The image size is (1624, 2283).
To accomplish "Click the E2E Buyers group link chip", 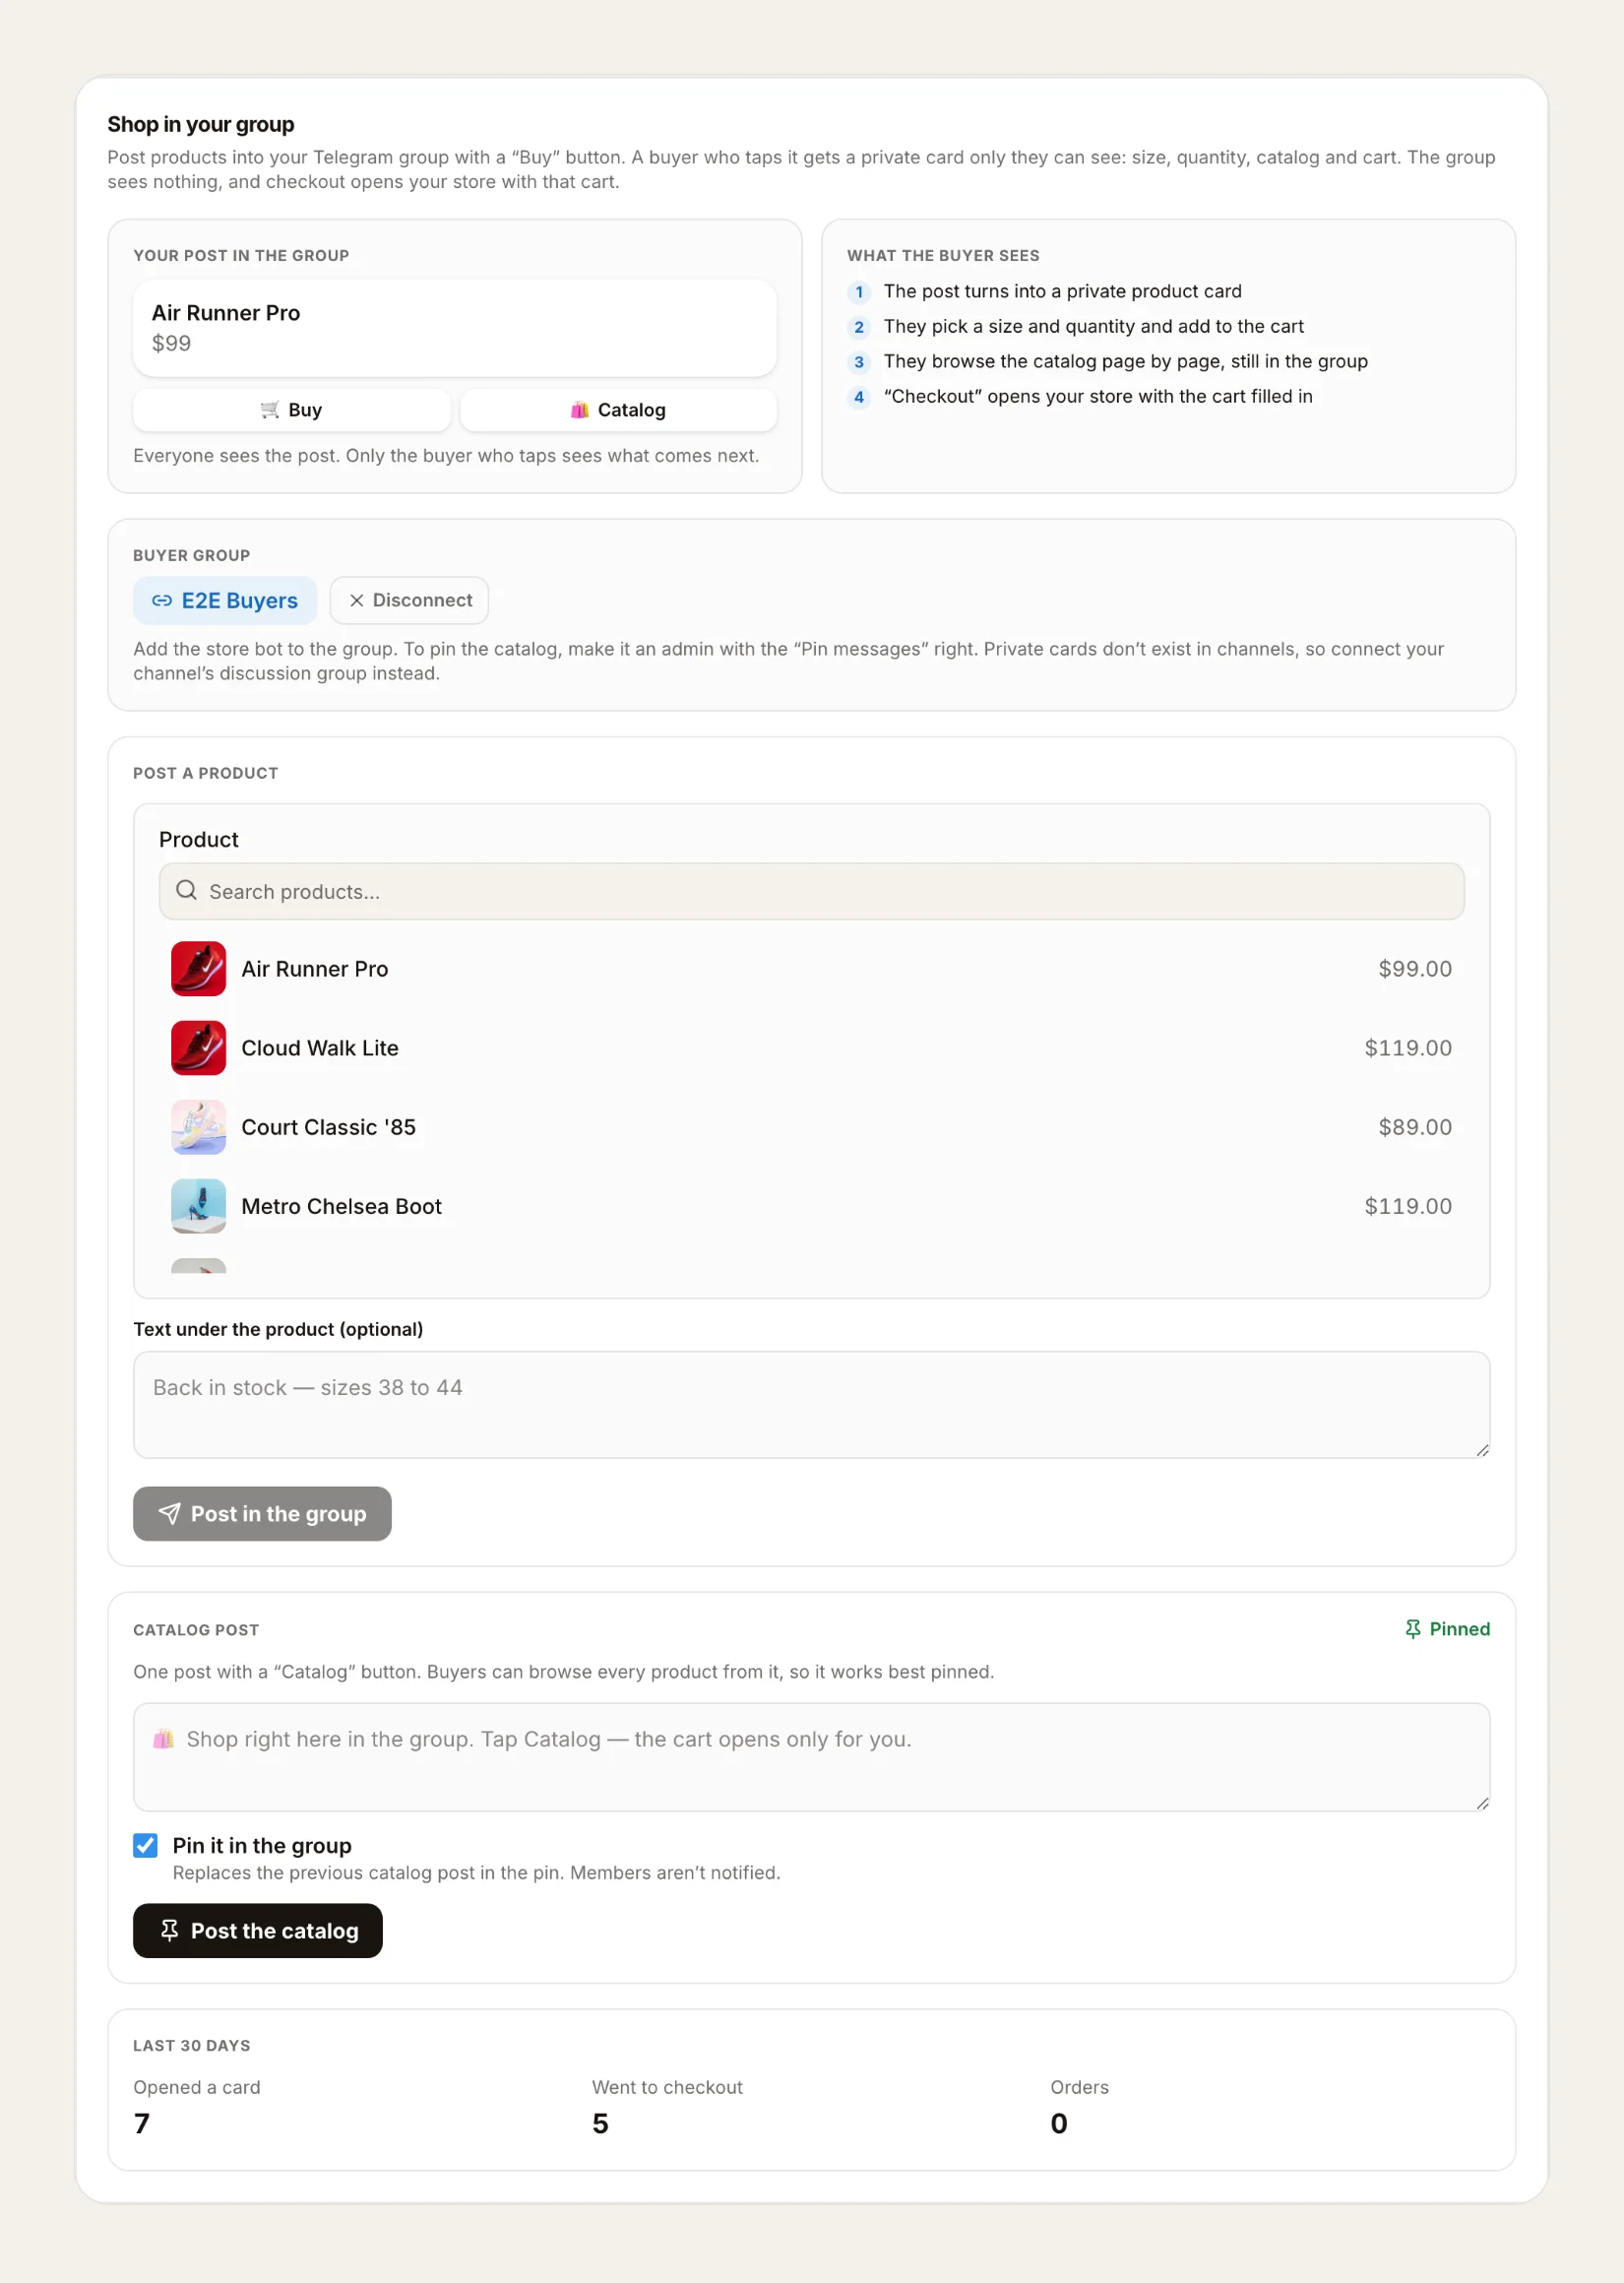I will pos(225,600).
